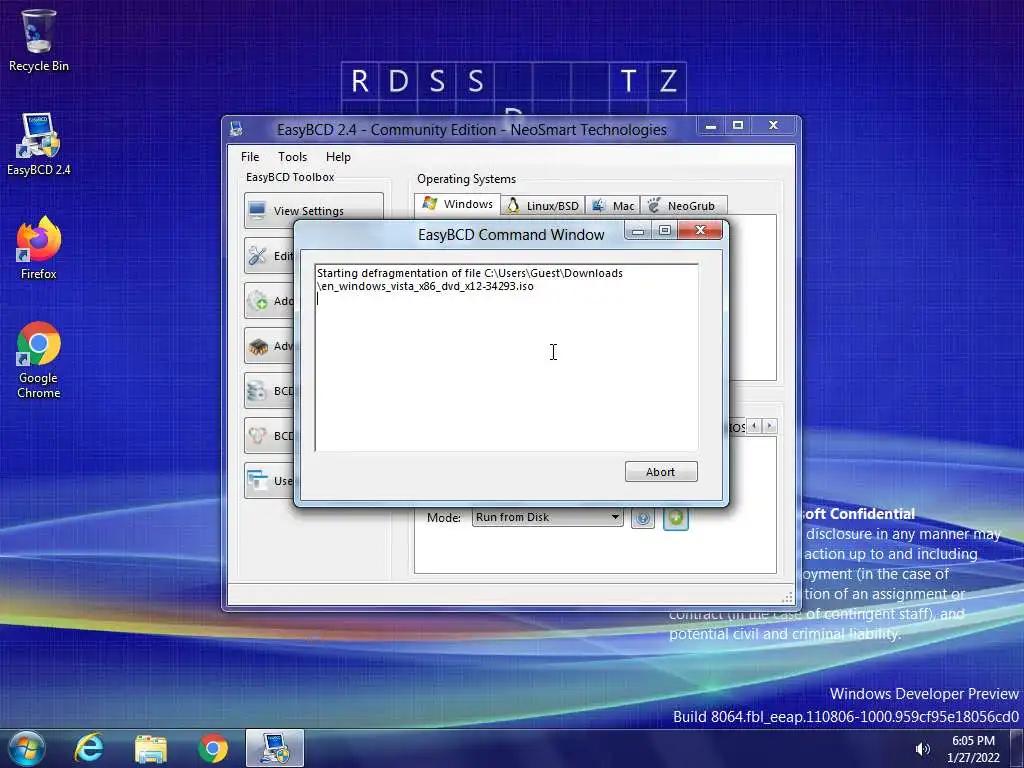Maximize the EasyBCD main window
This screenshot has height=768, width=1024.
point(738,125)
